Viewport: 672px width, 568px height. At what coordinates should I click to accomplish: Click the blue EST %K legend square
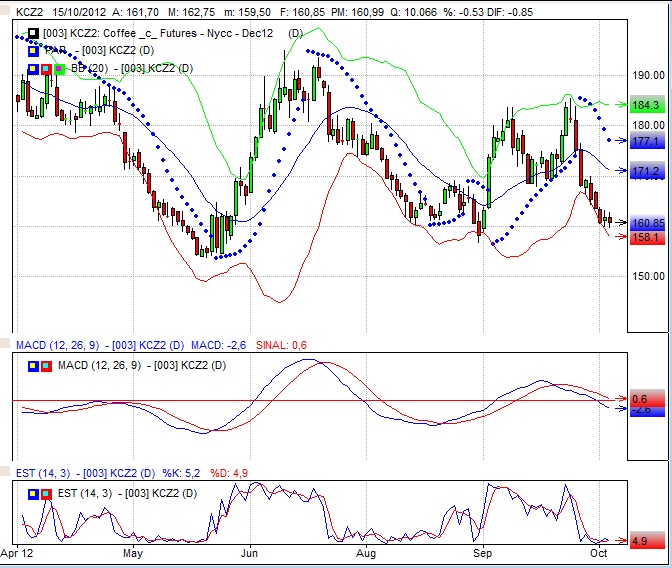click(x=33, y=493)
